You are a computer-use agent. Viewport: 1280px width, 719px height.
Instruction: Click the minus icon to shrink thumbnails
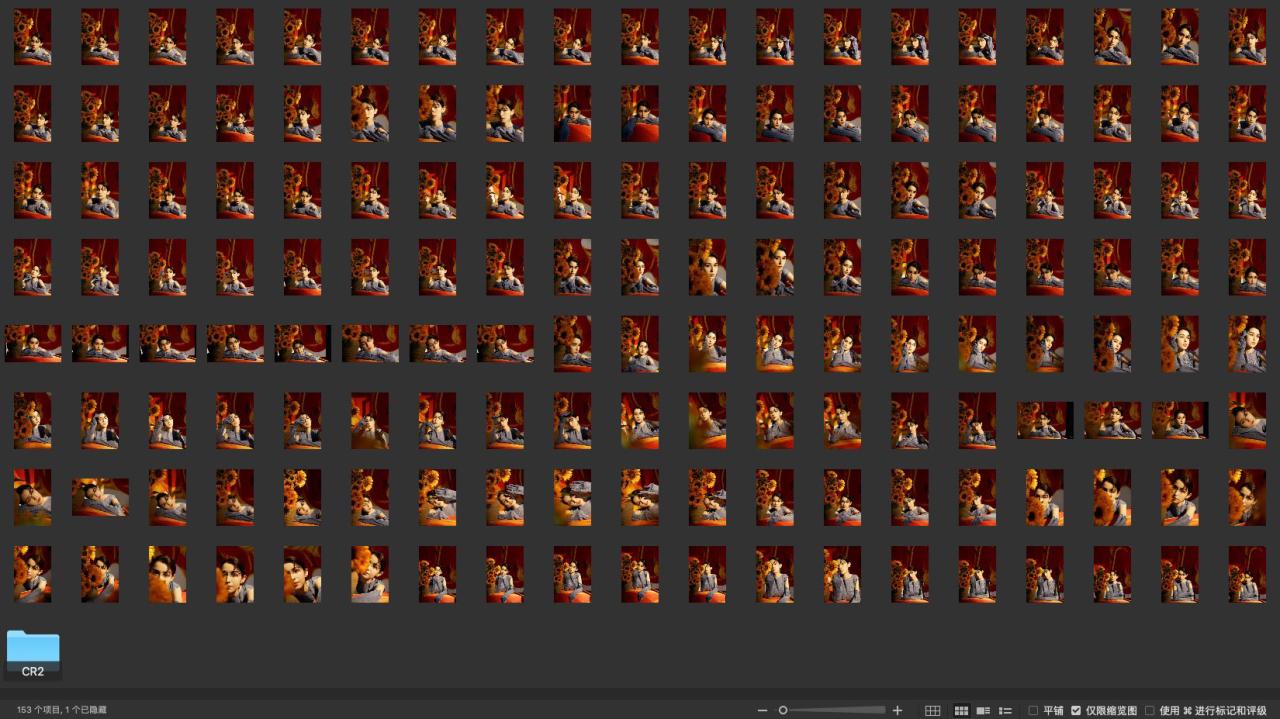763,710
